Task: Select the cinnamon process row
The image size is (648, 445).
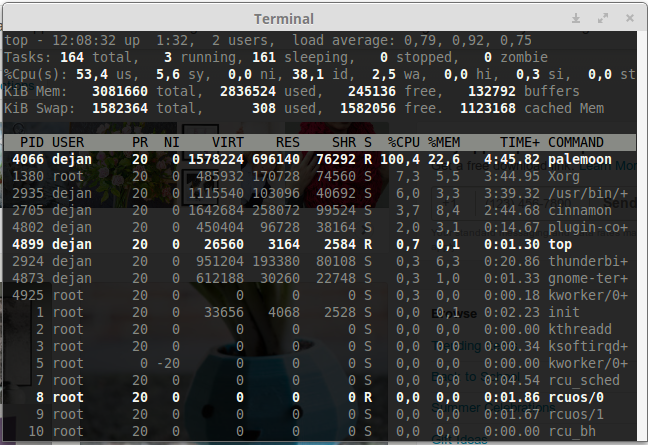Action: [319, 210]
